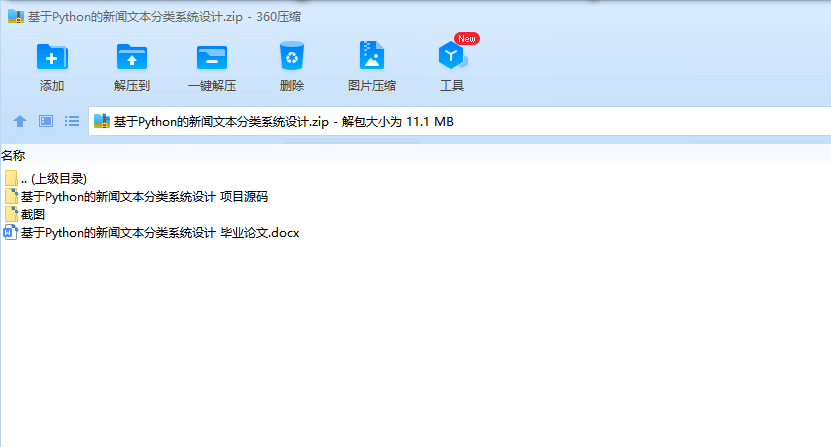Click the 360压缩 app icon in title bar
The width and height of the screenshot is (831, 447).
click(16, 16)
